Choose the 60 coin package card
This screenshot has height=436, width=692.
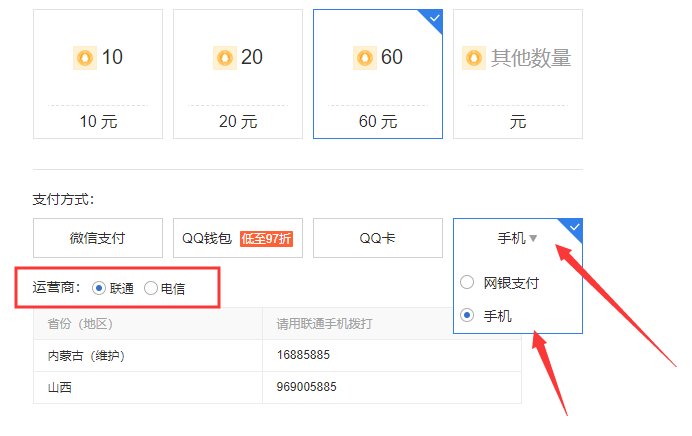pos(378,74)
